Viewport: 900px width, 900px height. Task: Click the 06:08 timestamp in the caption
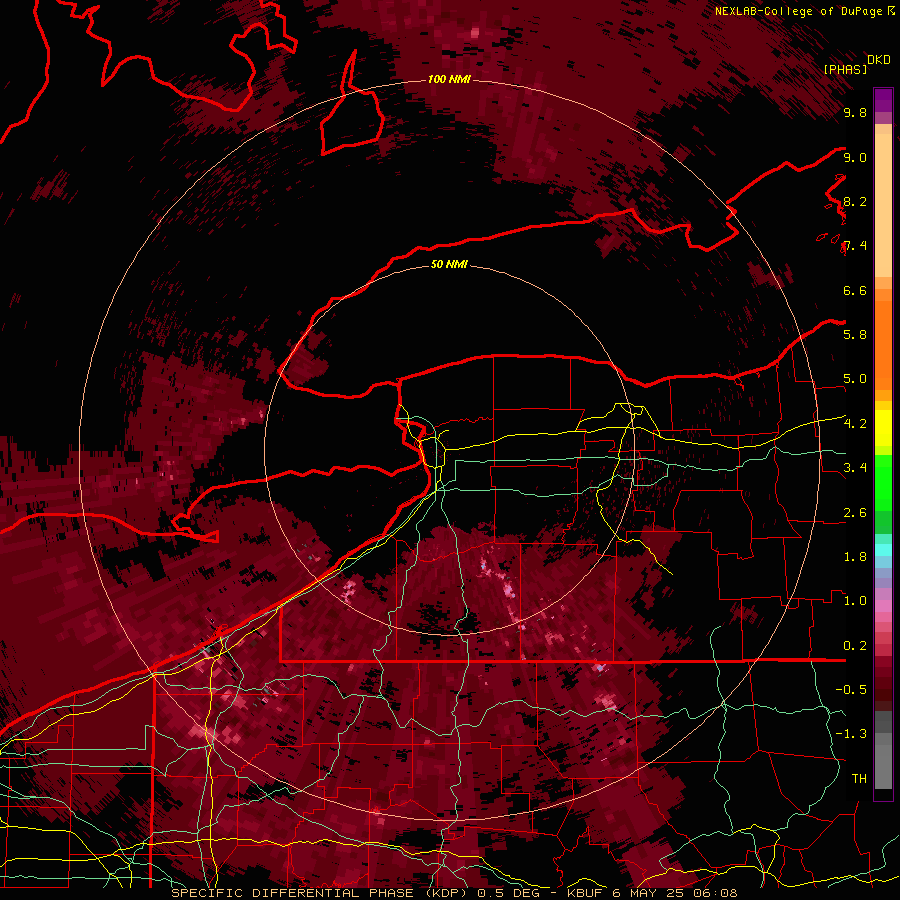(x=717, y=893)
